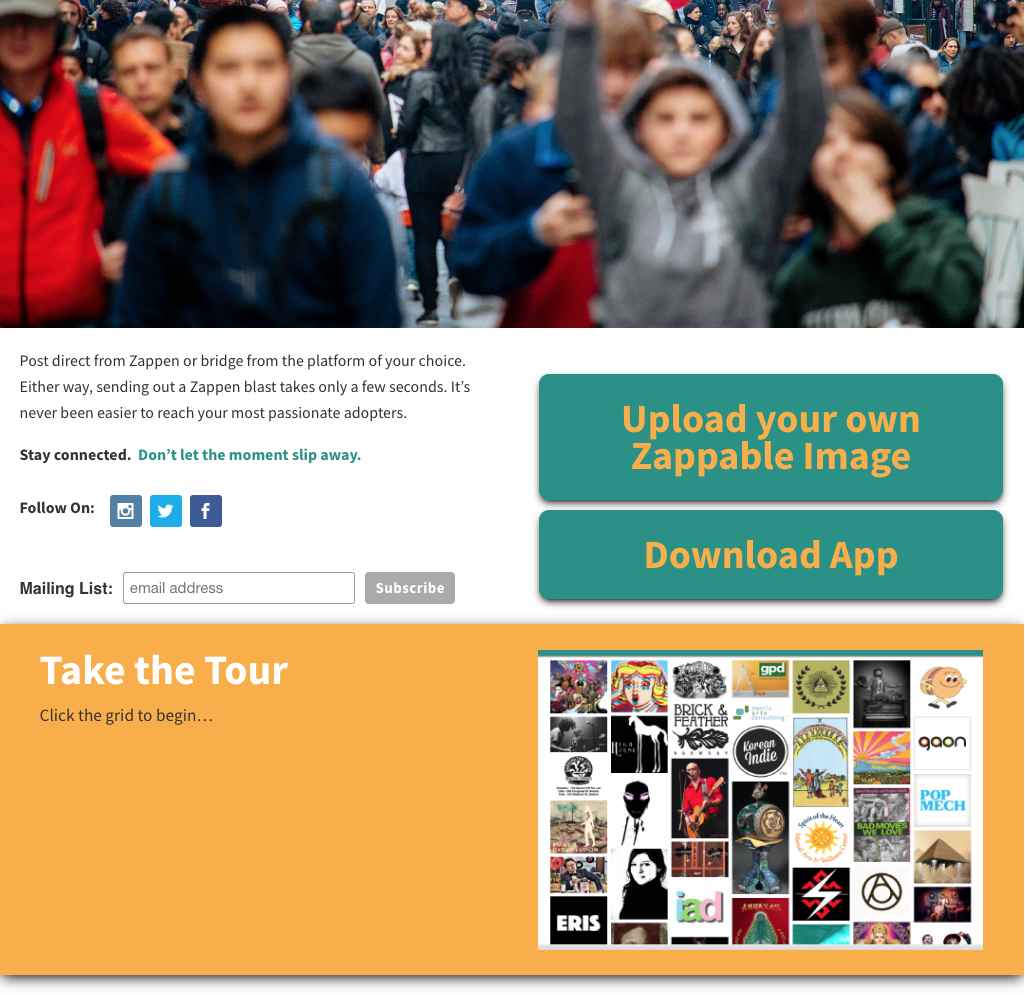Image resolution: width=1025 pixels, height=995 pixels.
Task: Select the lightning bolt logo thumbnail
Action: tap(821, 894)
